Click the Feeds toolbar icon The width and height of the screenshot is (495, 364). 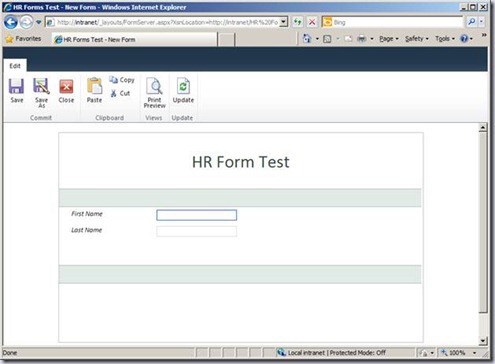coord(327,39)
